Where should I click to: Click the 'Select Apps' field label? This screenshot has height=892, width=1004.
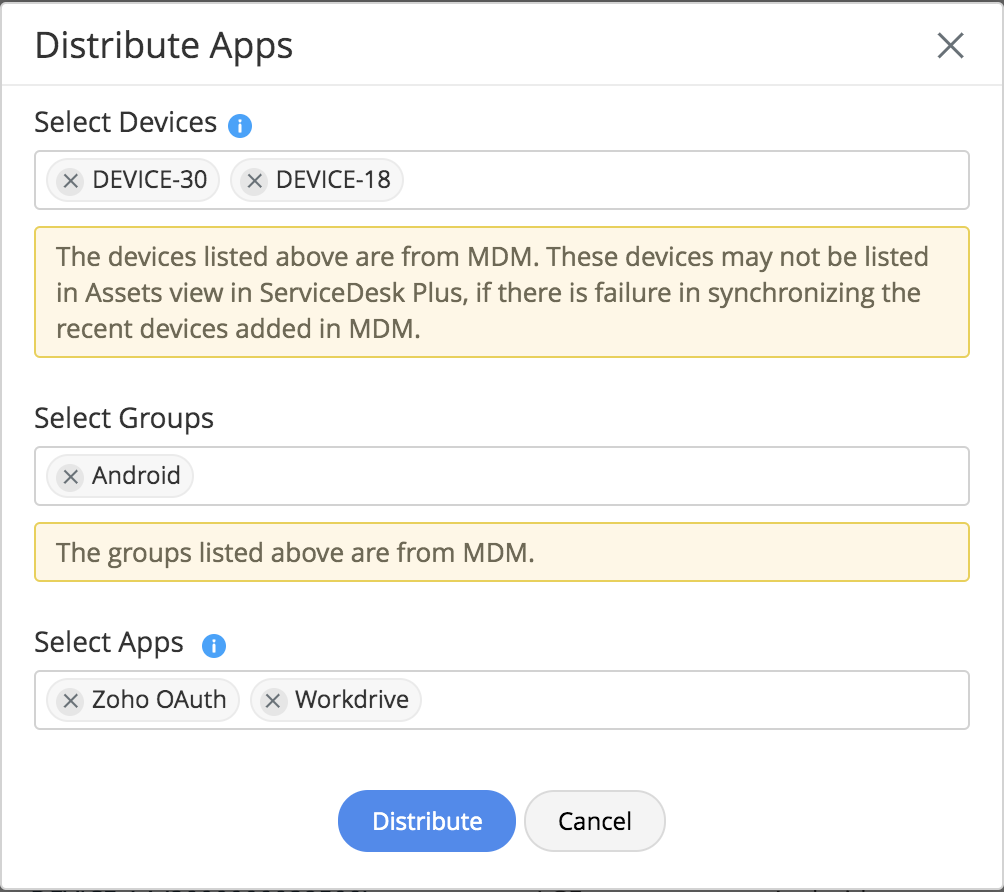[109, 642]
